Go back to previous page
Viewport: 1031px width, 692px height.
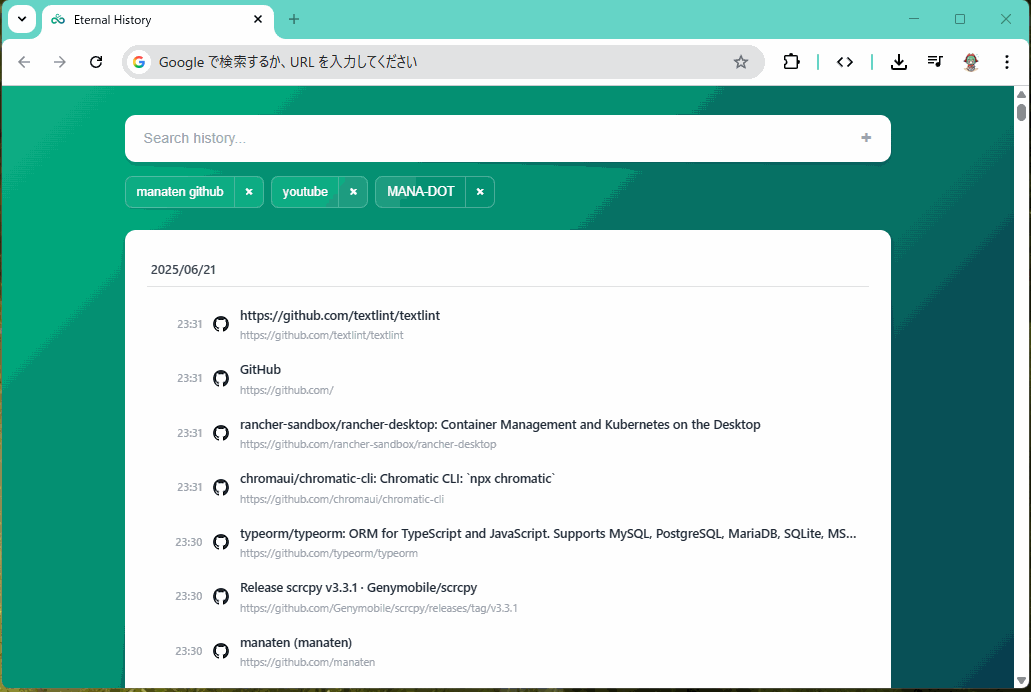tap(24, 62)
